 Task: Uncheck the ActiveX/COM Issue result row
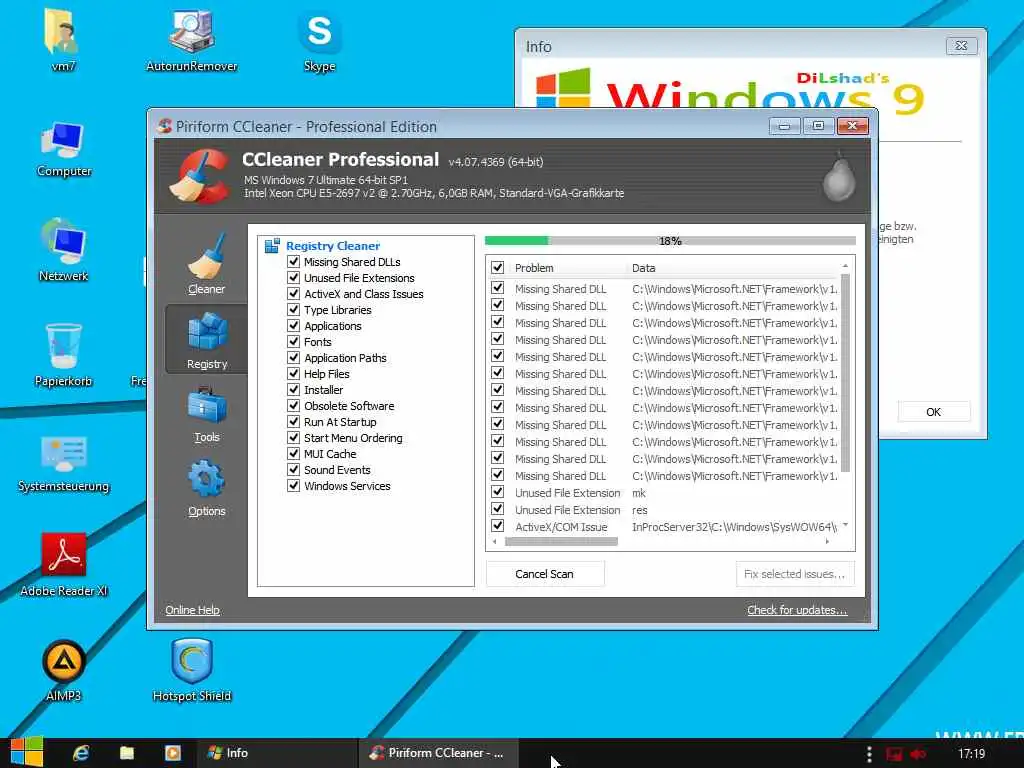(x=498, y=526)
